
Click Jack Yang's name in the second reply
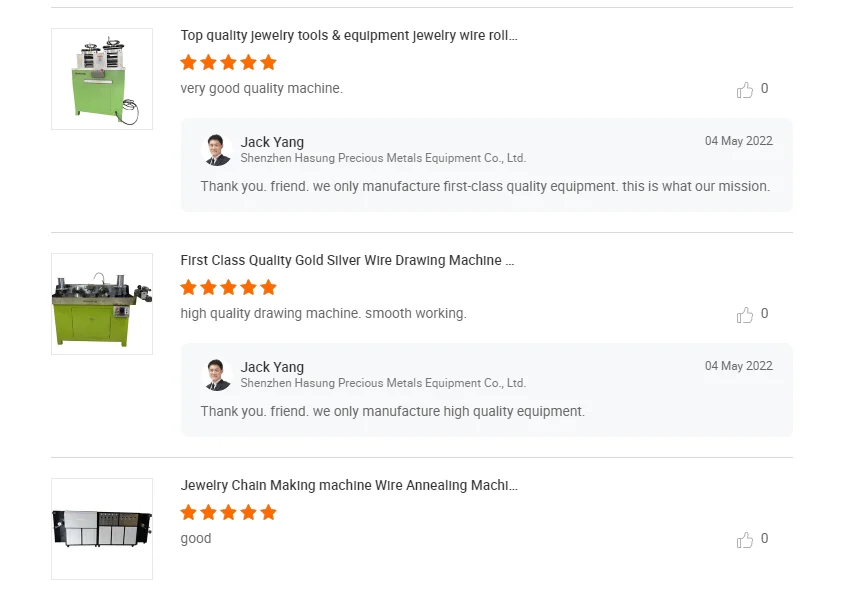pyautogui.click(x=272, y=367)
